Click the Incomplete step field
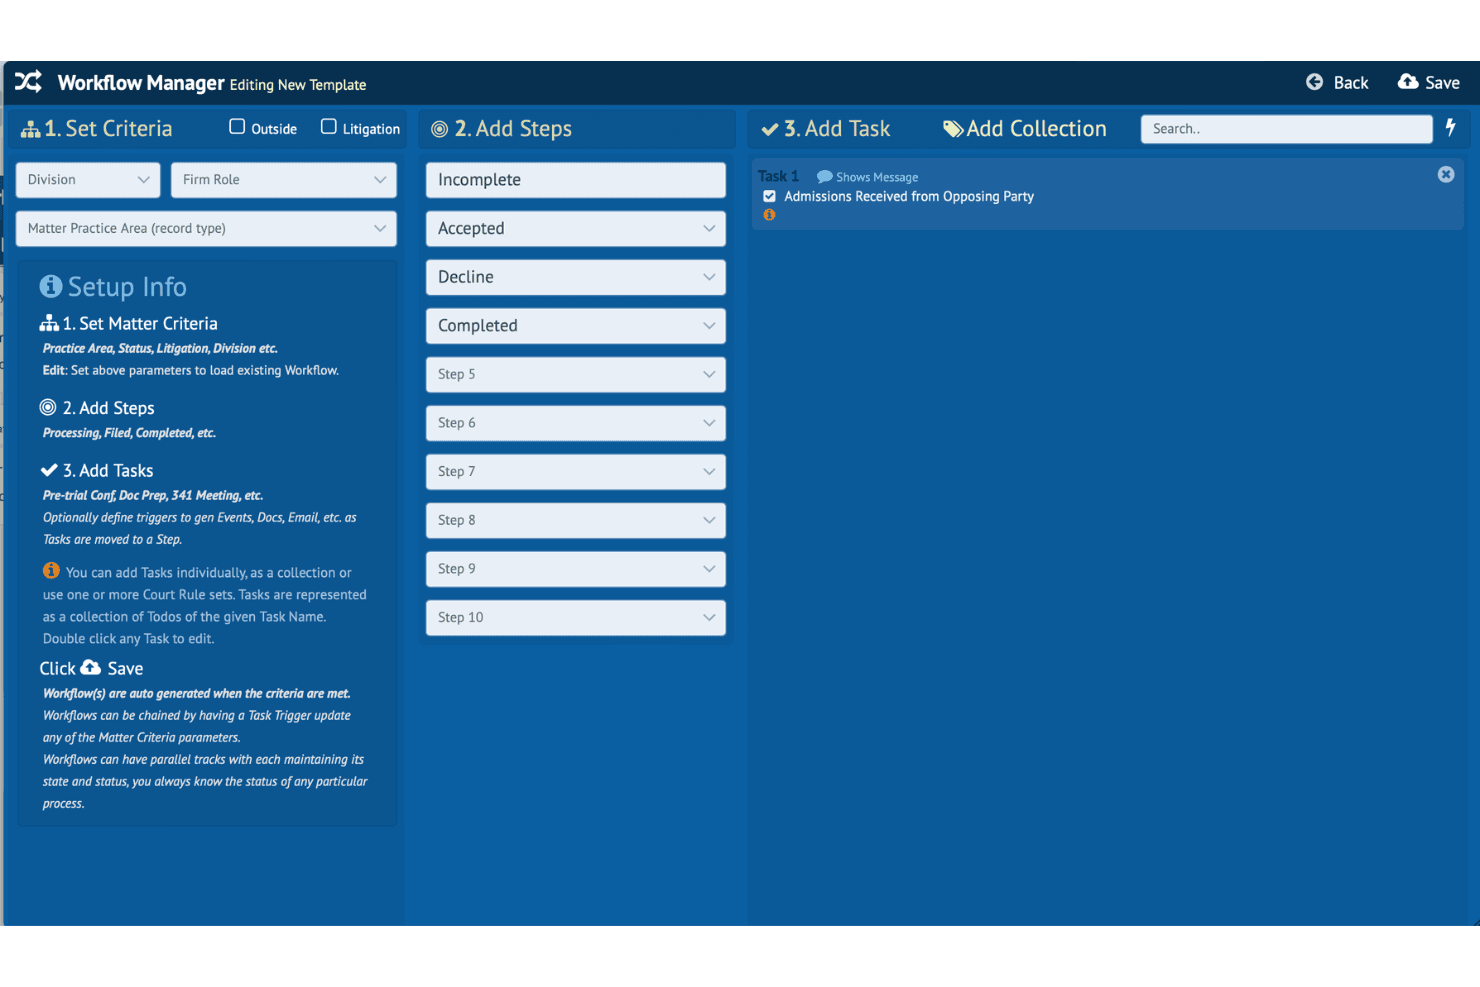The height and width of the screenshot is (987, 1480). (x=576, y=180)
